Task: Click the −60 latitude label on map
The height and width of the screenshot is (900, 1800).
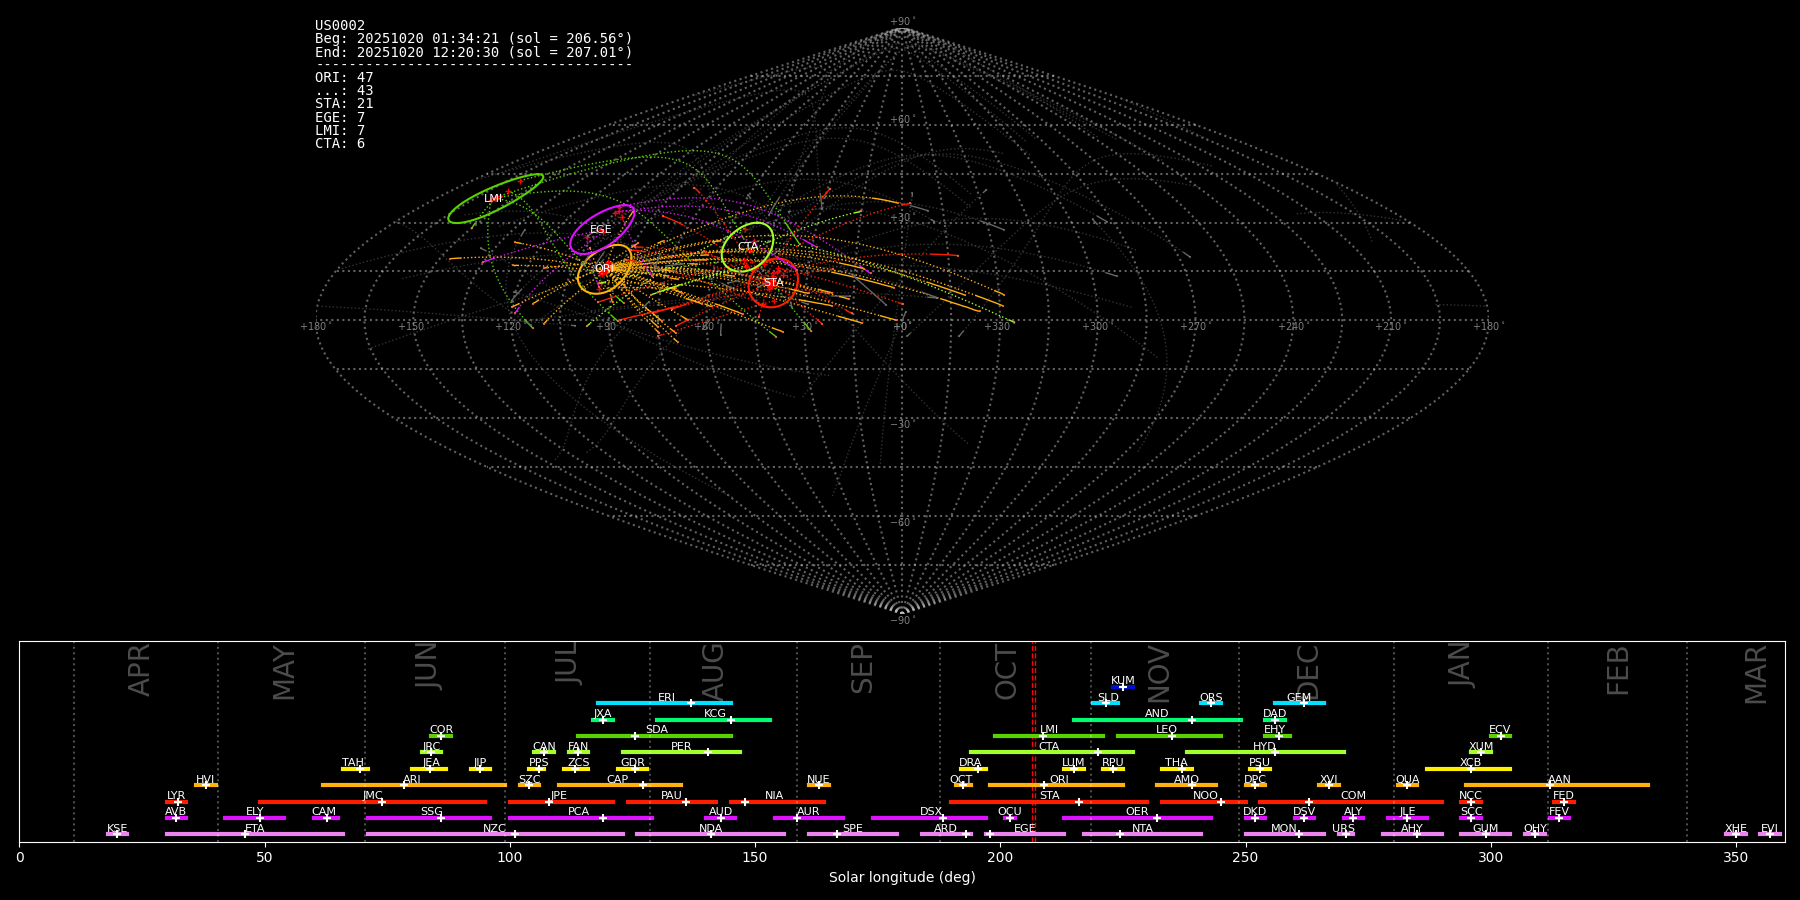Action: click(901, 522)
